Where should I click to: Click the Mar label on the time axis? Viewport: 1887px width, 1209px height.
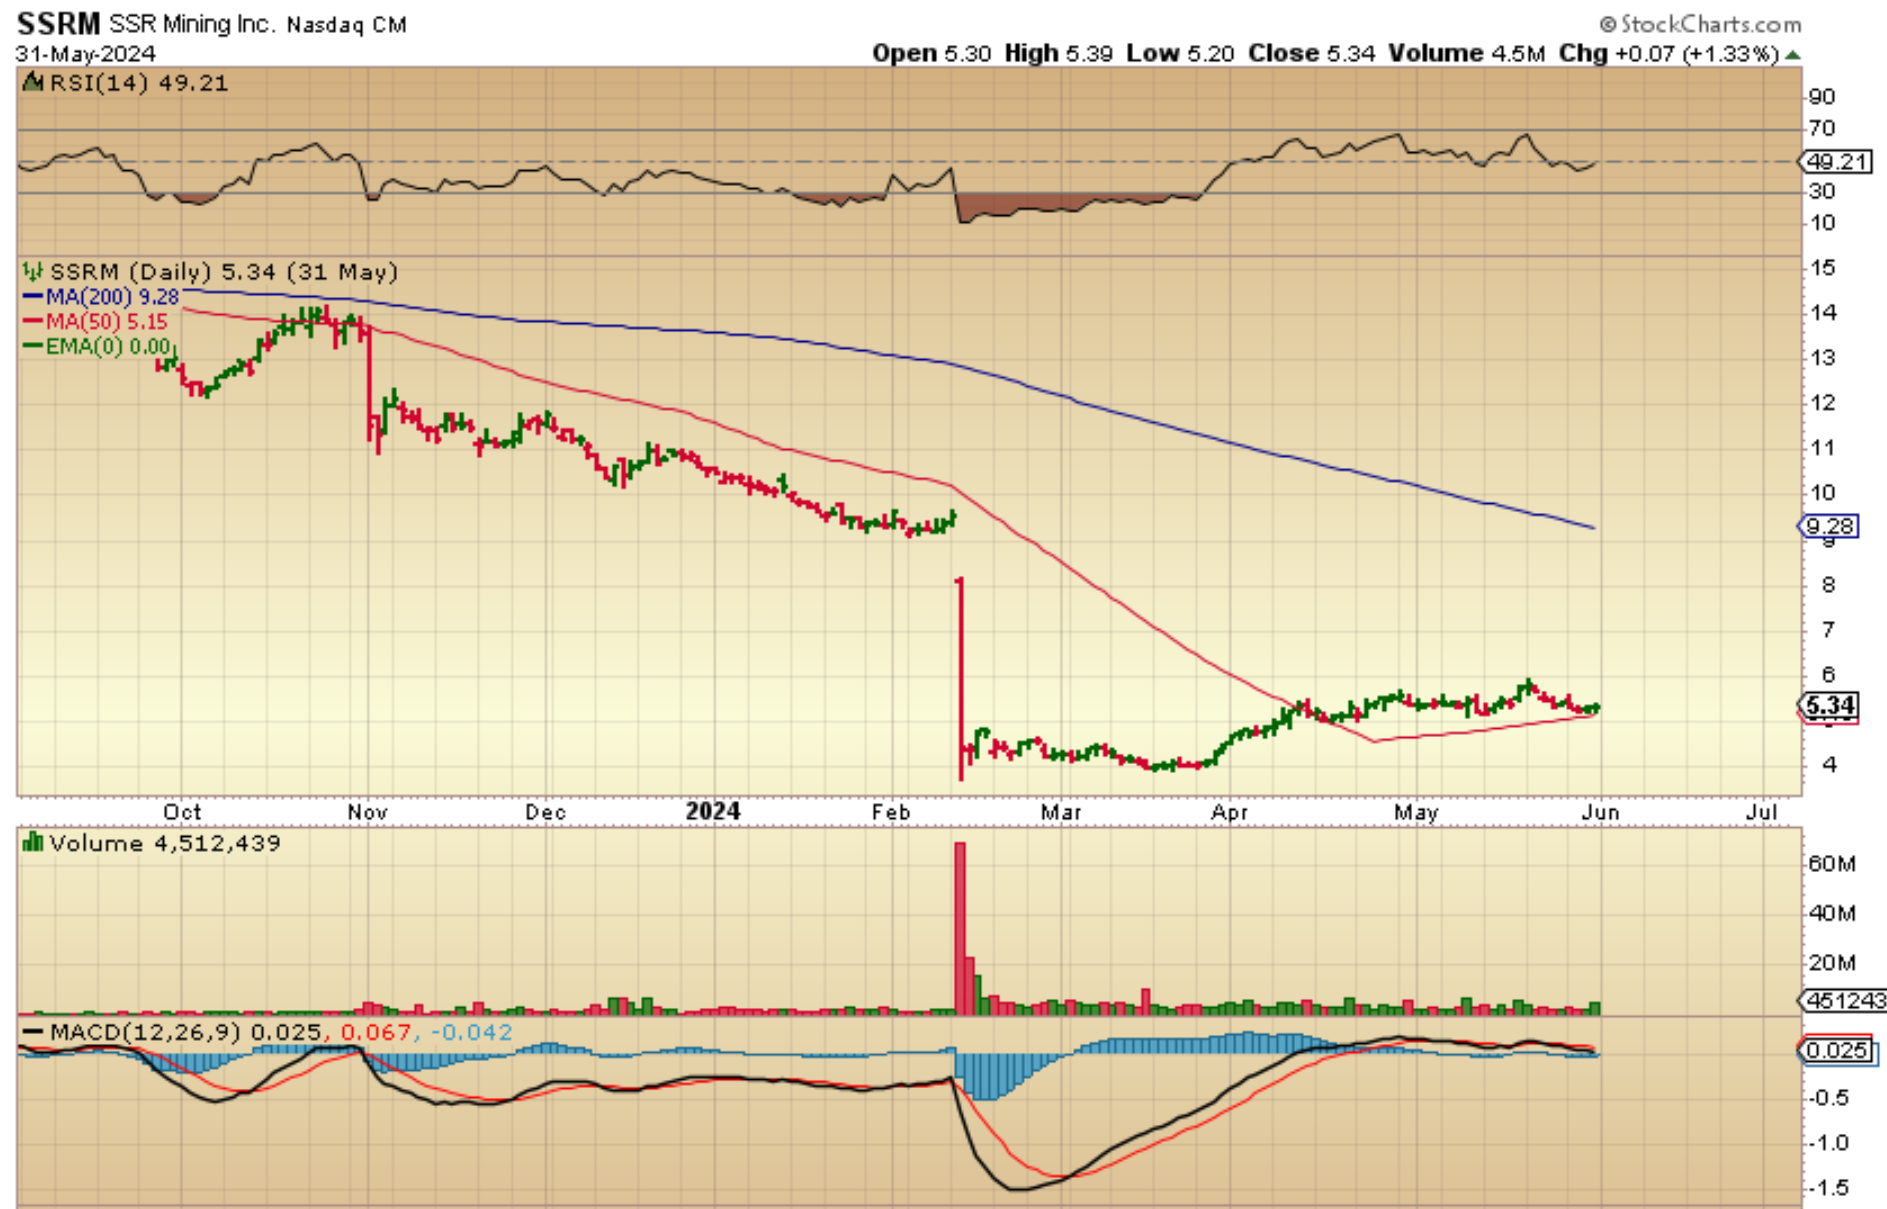pos(1061,812)
